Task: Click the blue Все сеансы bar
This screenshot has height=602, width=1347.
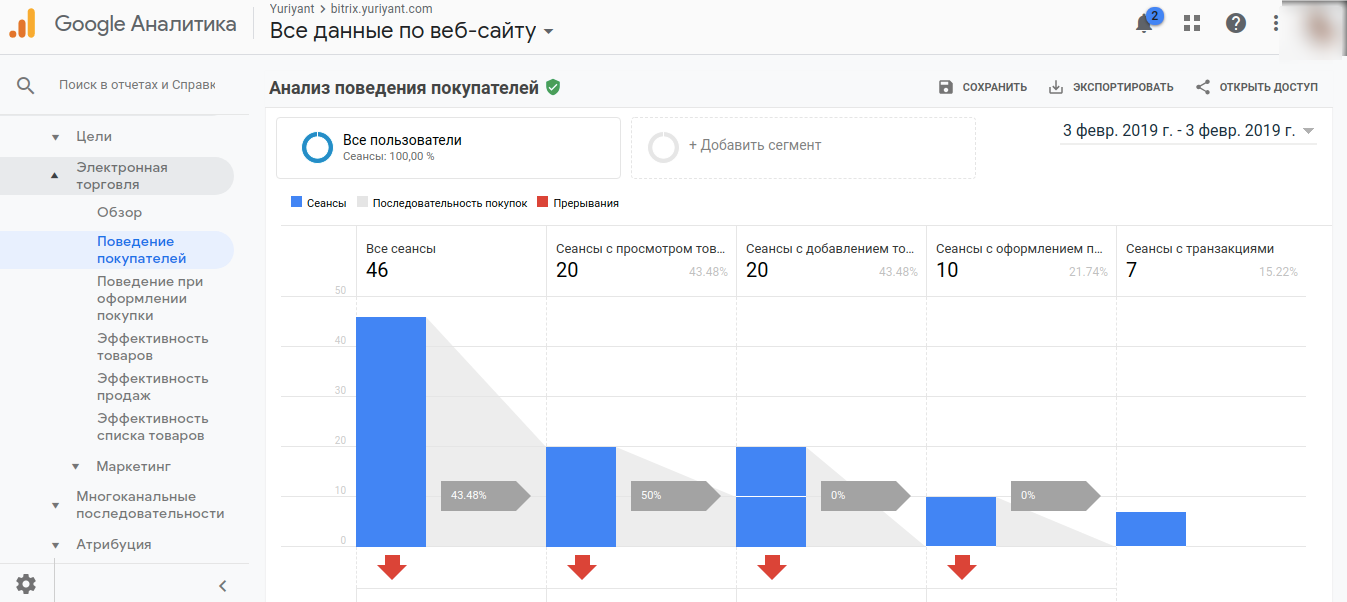Action: (x=391, y=432)
